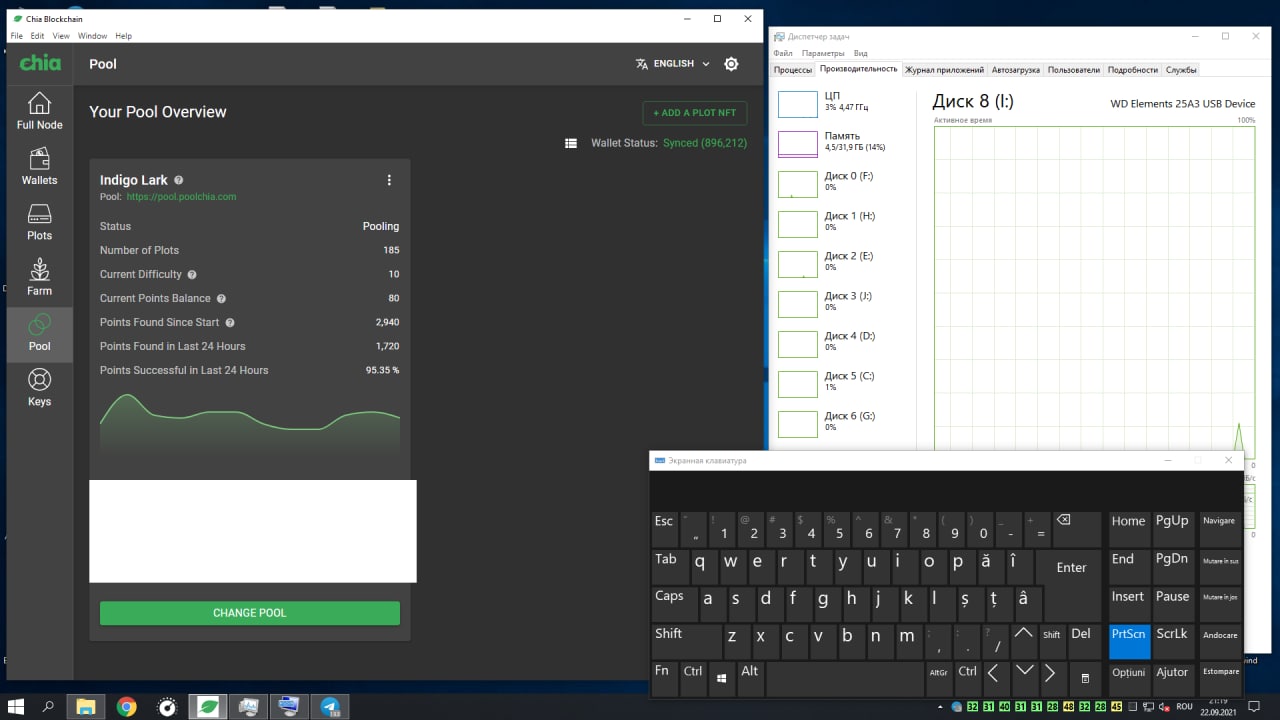This screenshot has width=1280, height=720.
Task: Toggle Alt key on on-screen keyboard
Action: pos(750,678)
